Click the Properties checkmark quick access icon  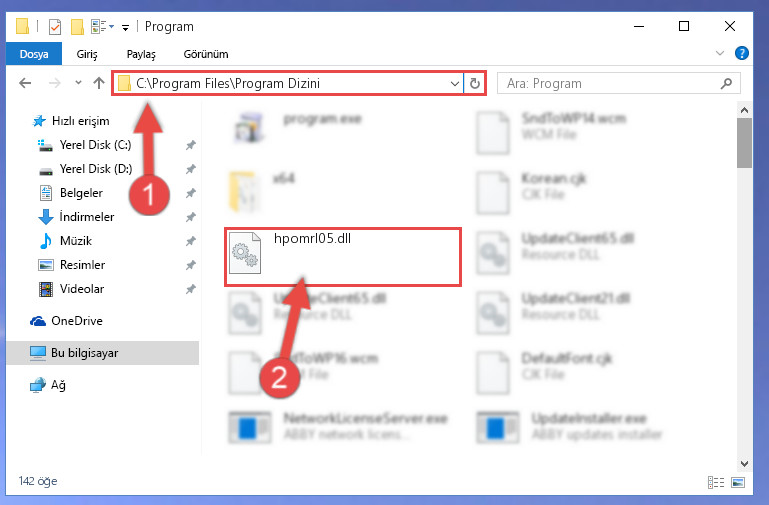click(55, 26)
